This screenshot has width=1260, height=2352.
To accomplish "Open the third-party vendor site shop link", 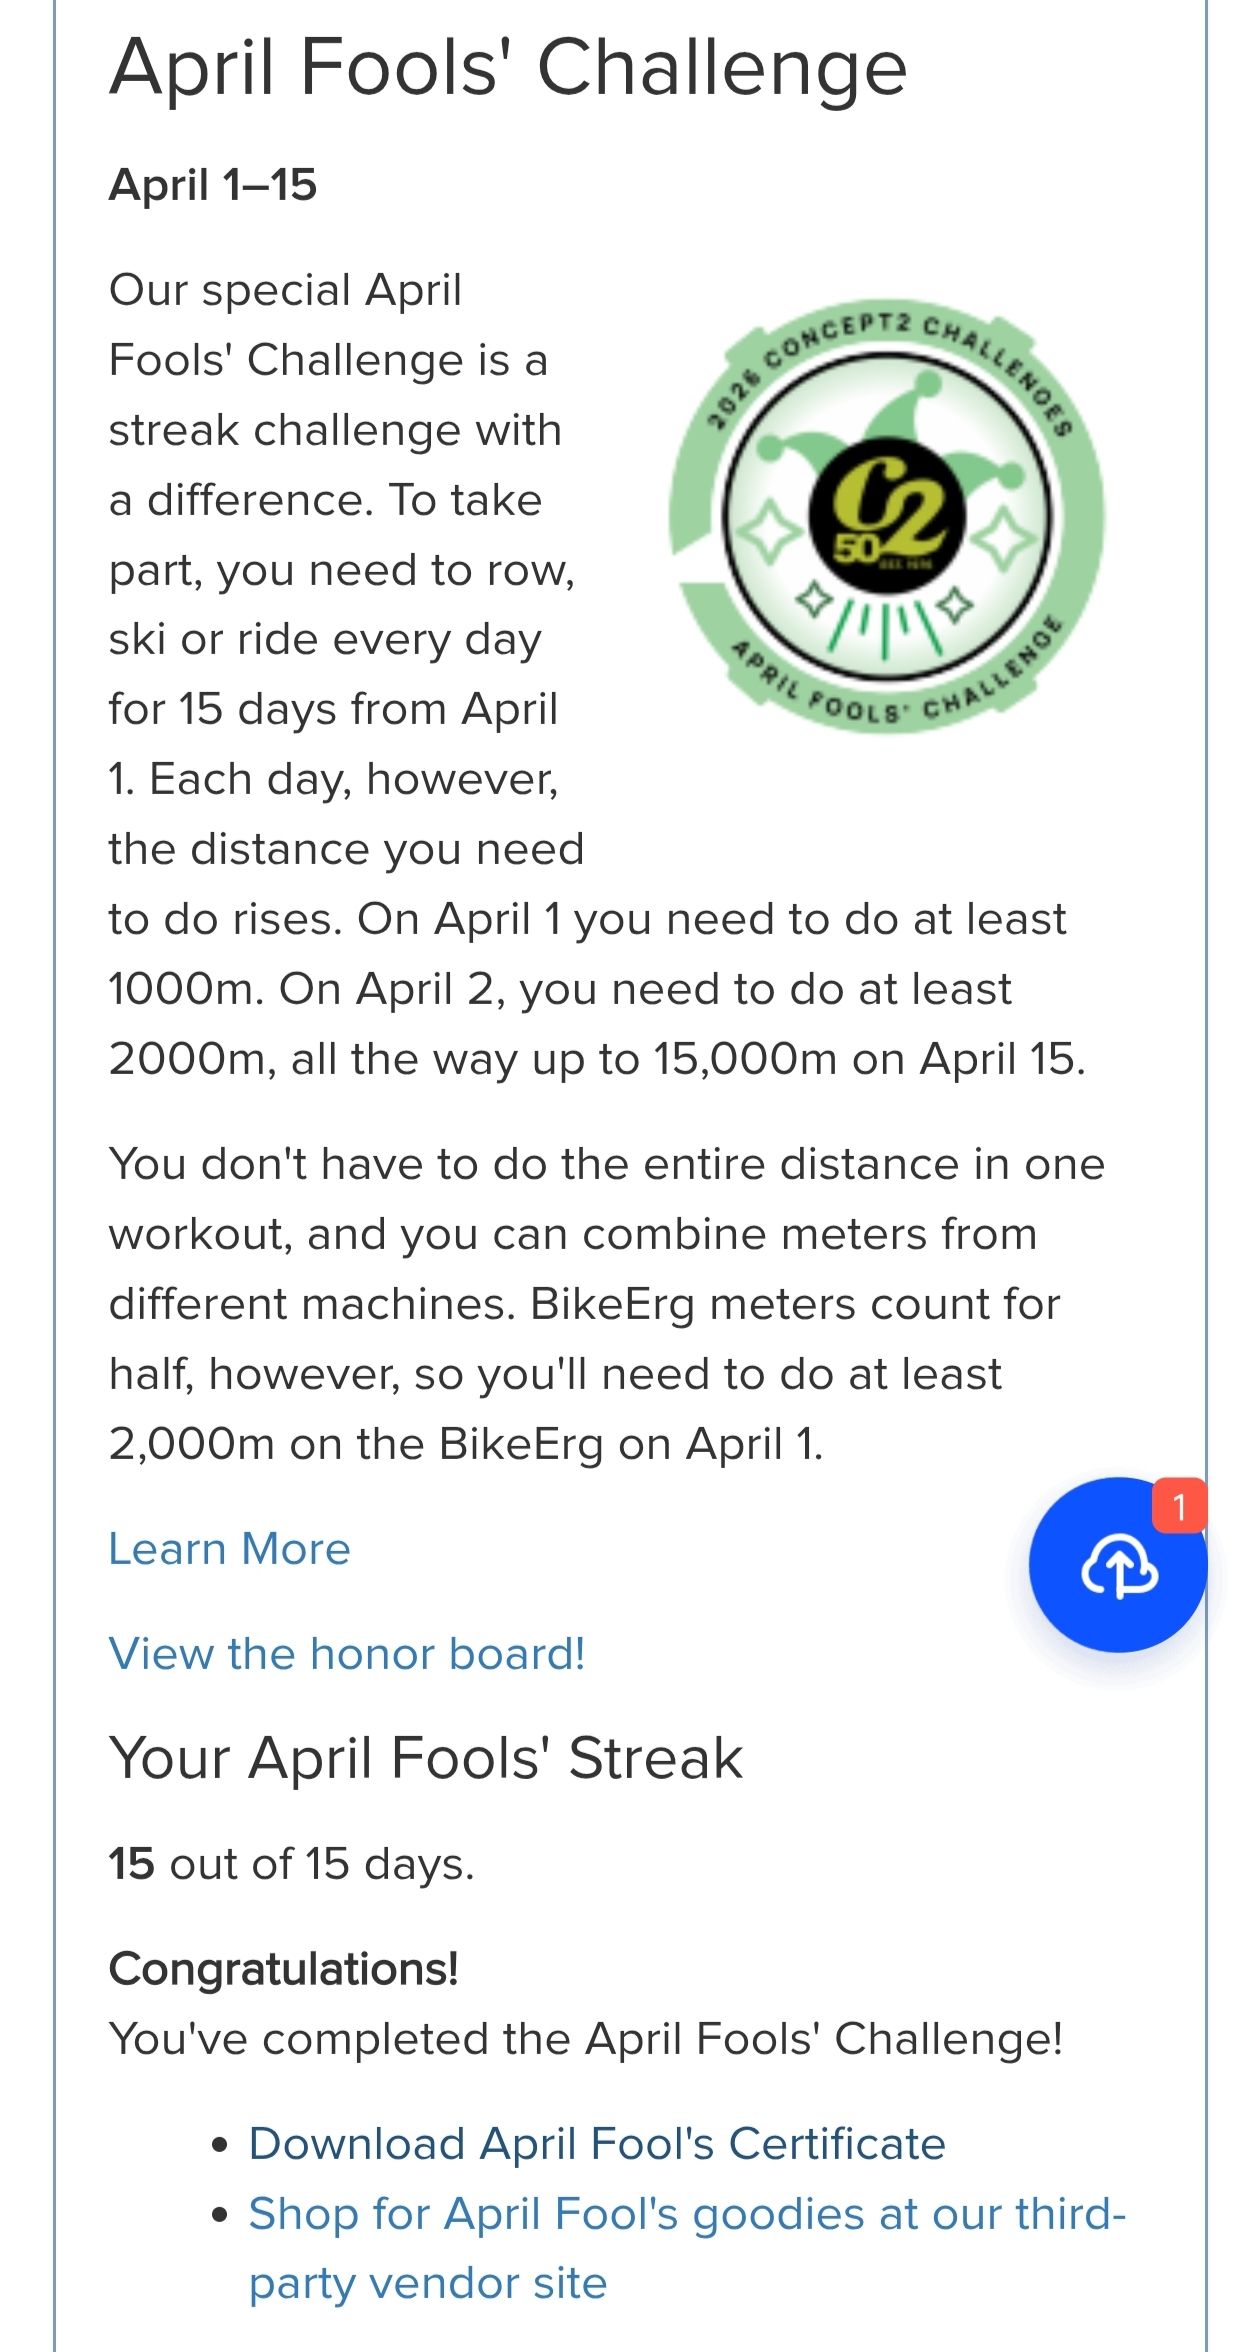I will 688,2249.
